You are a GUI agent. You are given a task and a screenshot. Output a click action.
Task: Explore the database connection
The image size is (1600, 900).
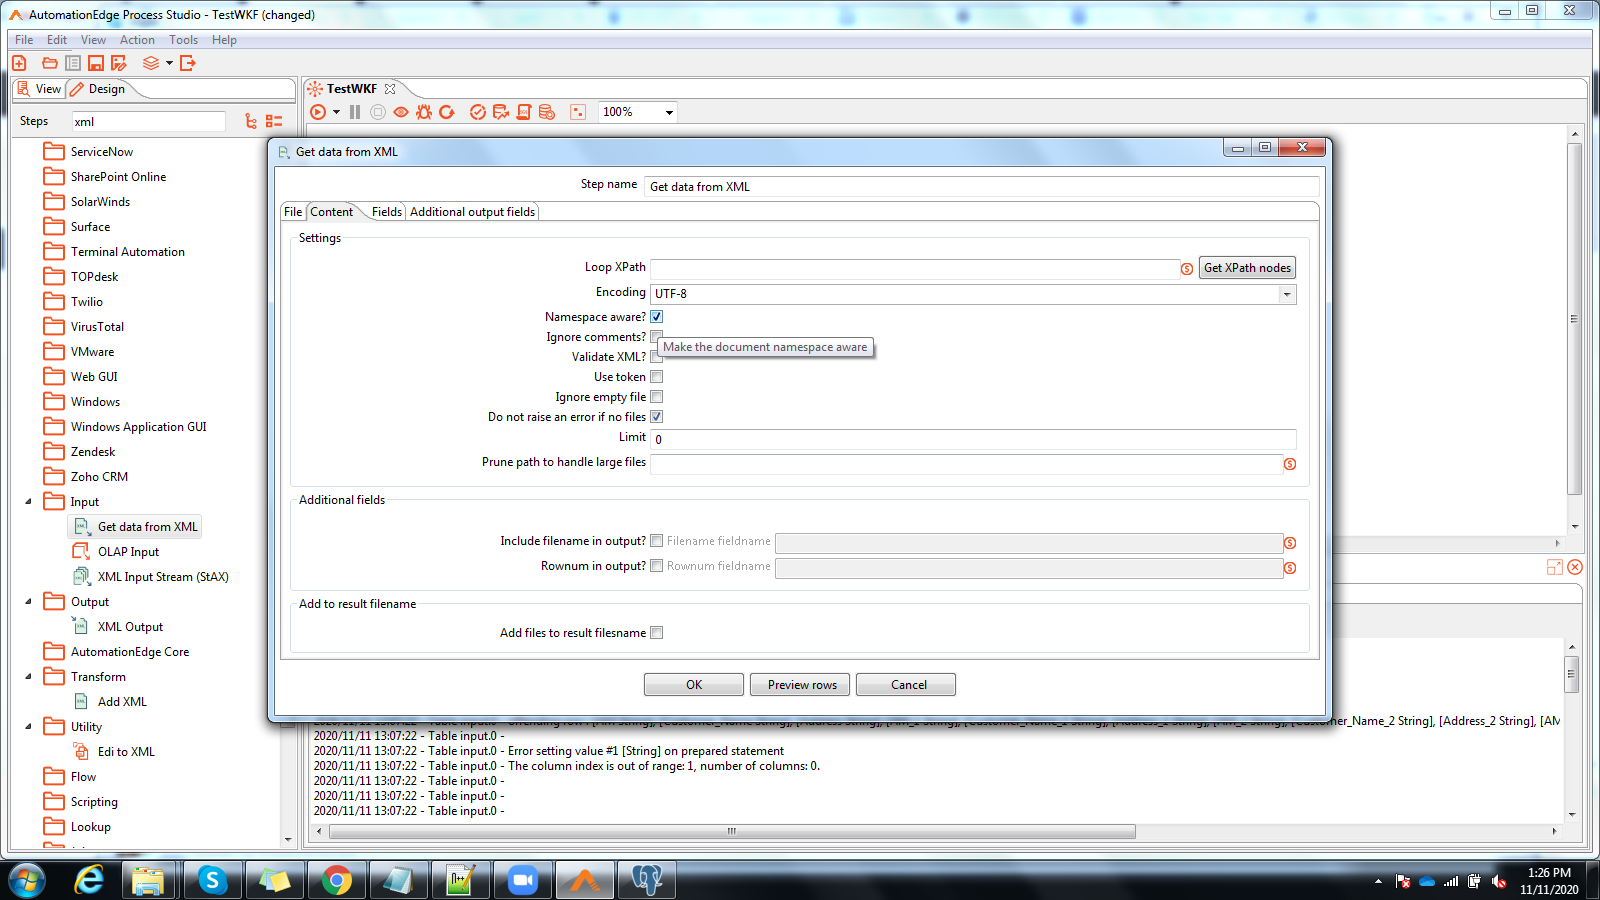(x=547, y=112)
